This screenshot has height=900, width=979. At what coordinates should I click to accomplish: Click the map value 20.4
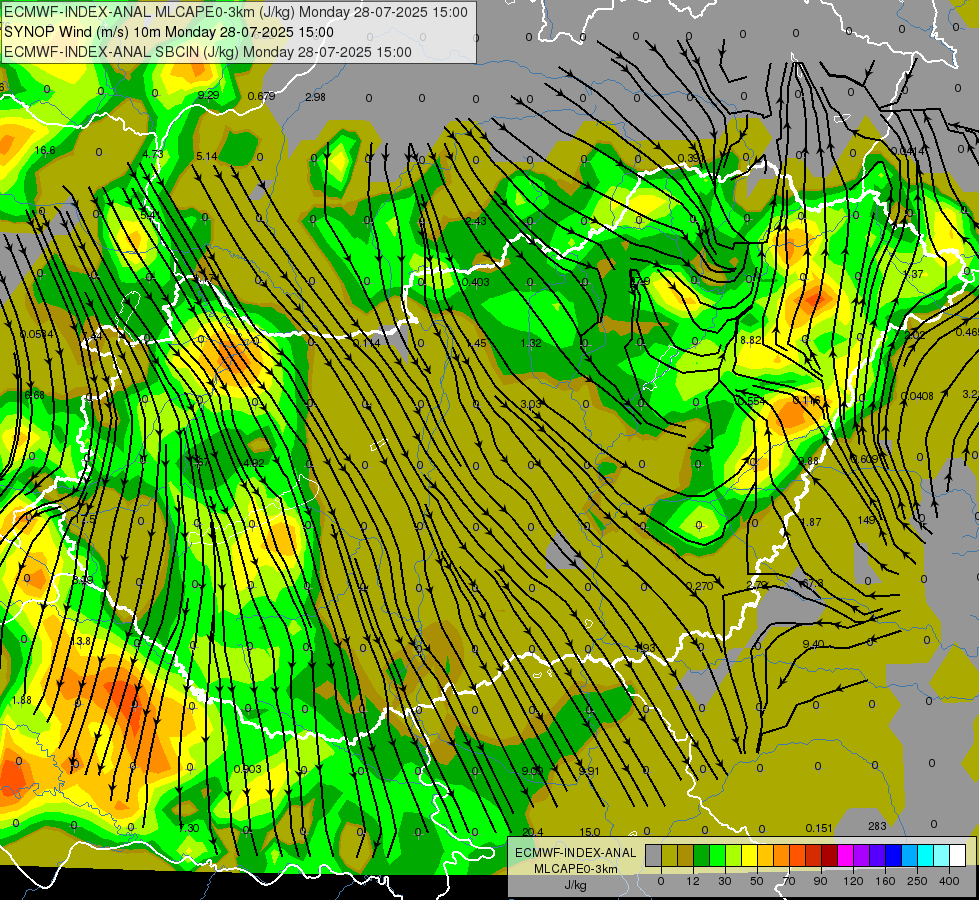(x=533, y=832)
